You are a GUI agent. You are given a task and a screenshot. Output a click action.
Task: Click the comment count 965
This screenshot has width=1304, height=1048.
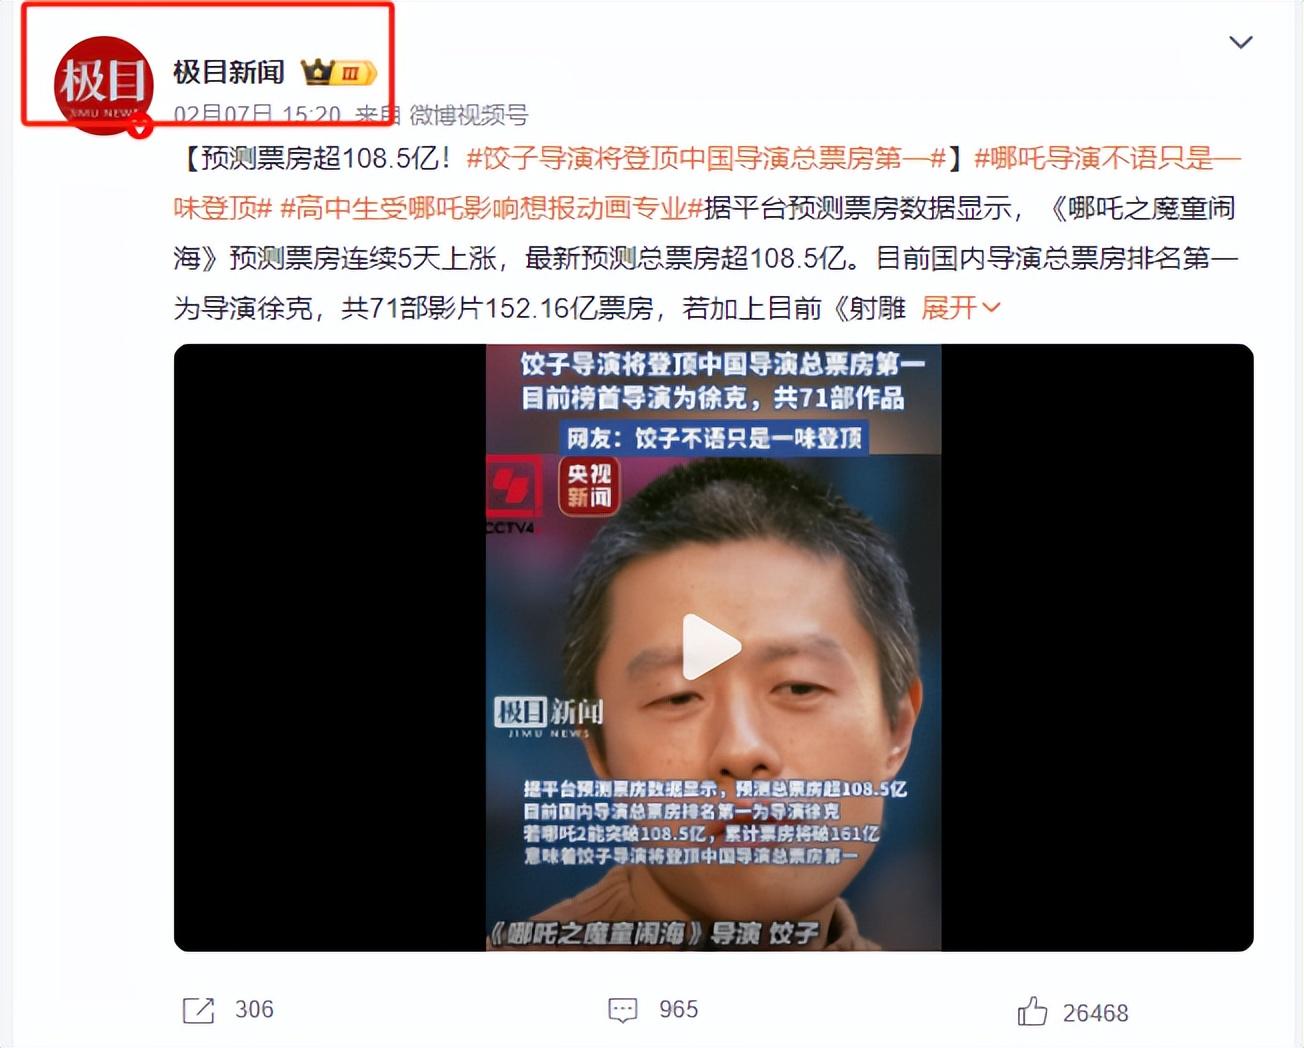click(x=678, y=1010)
